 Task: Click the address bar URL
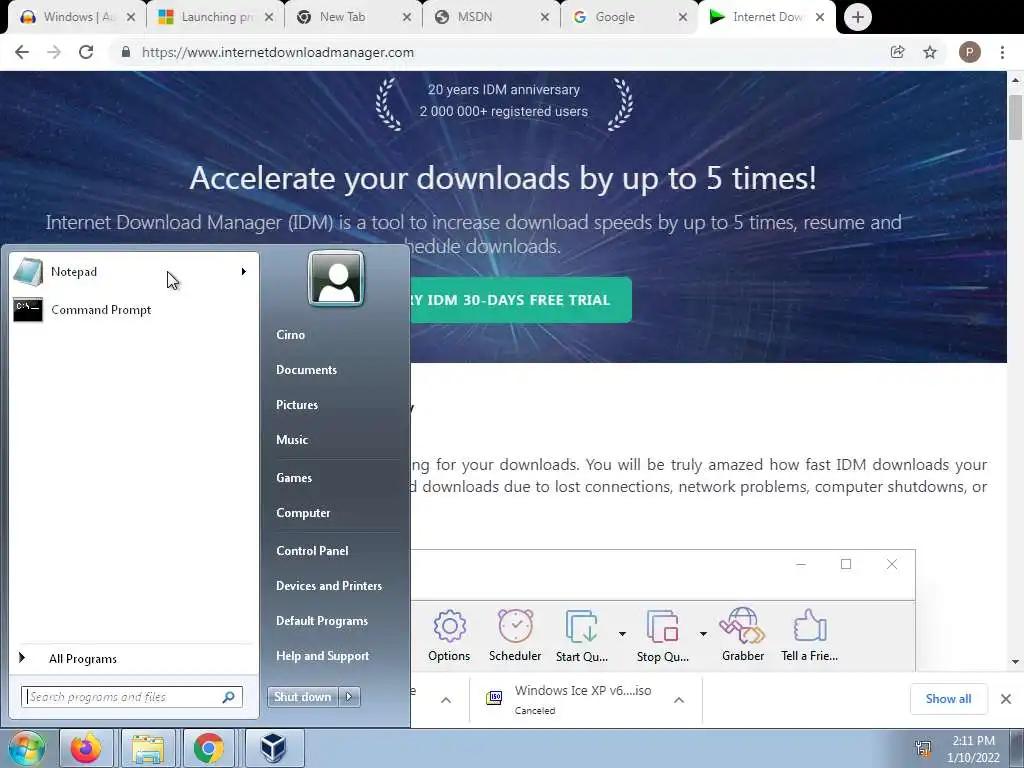pyautogui.click(x=278, y=52)
